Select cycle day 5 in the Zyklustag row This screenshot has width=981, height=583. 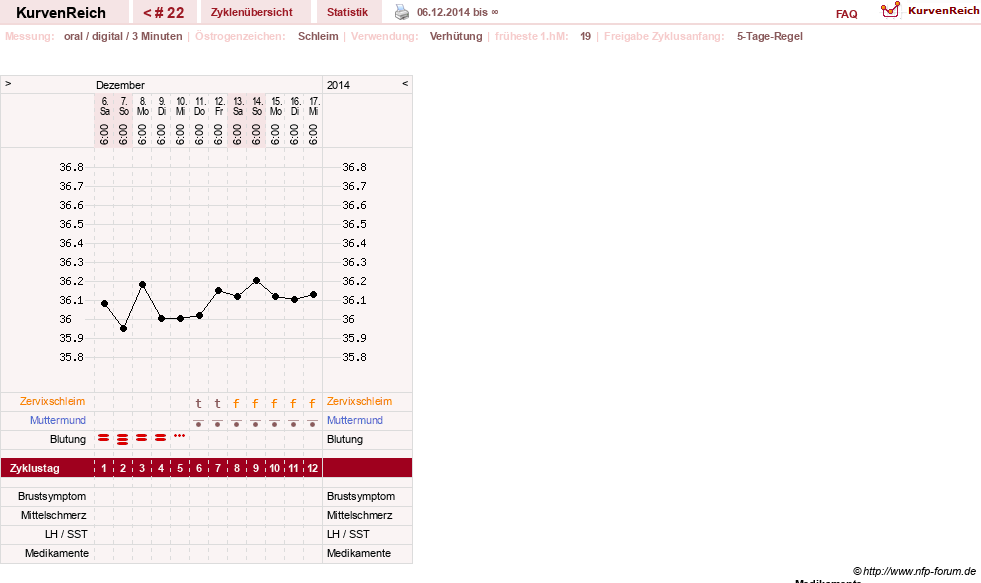180,468
